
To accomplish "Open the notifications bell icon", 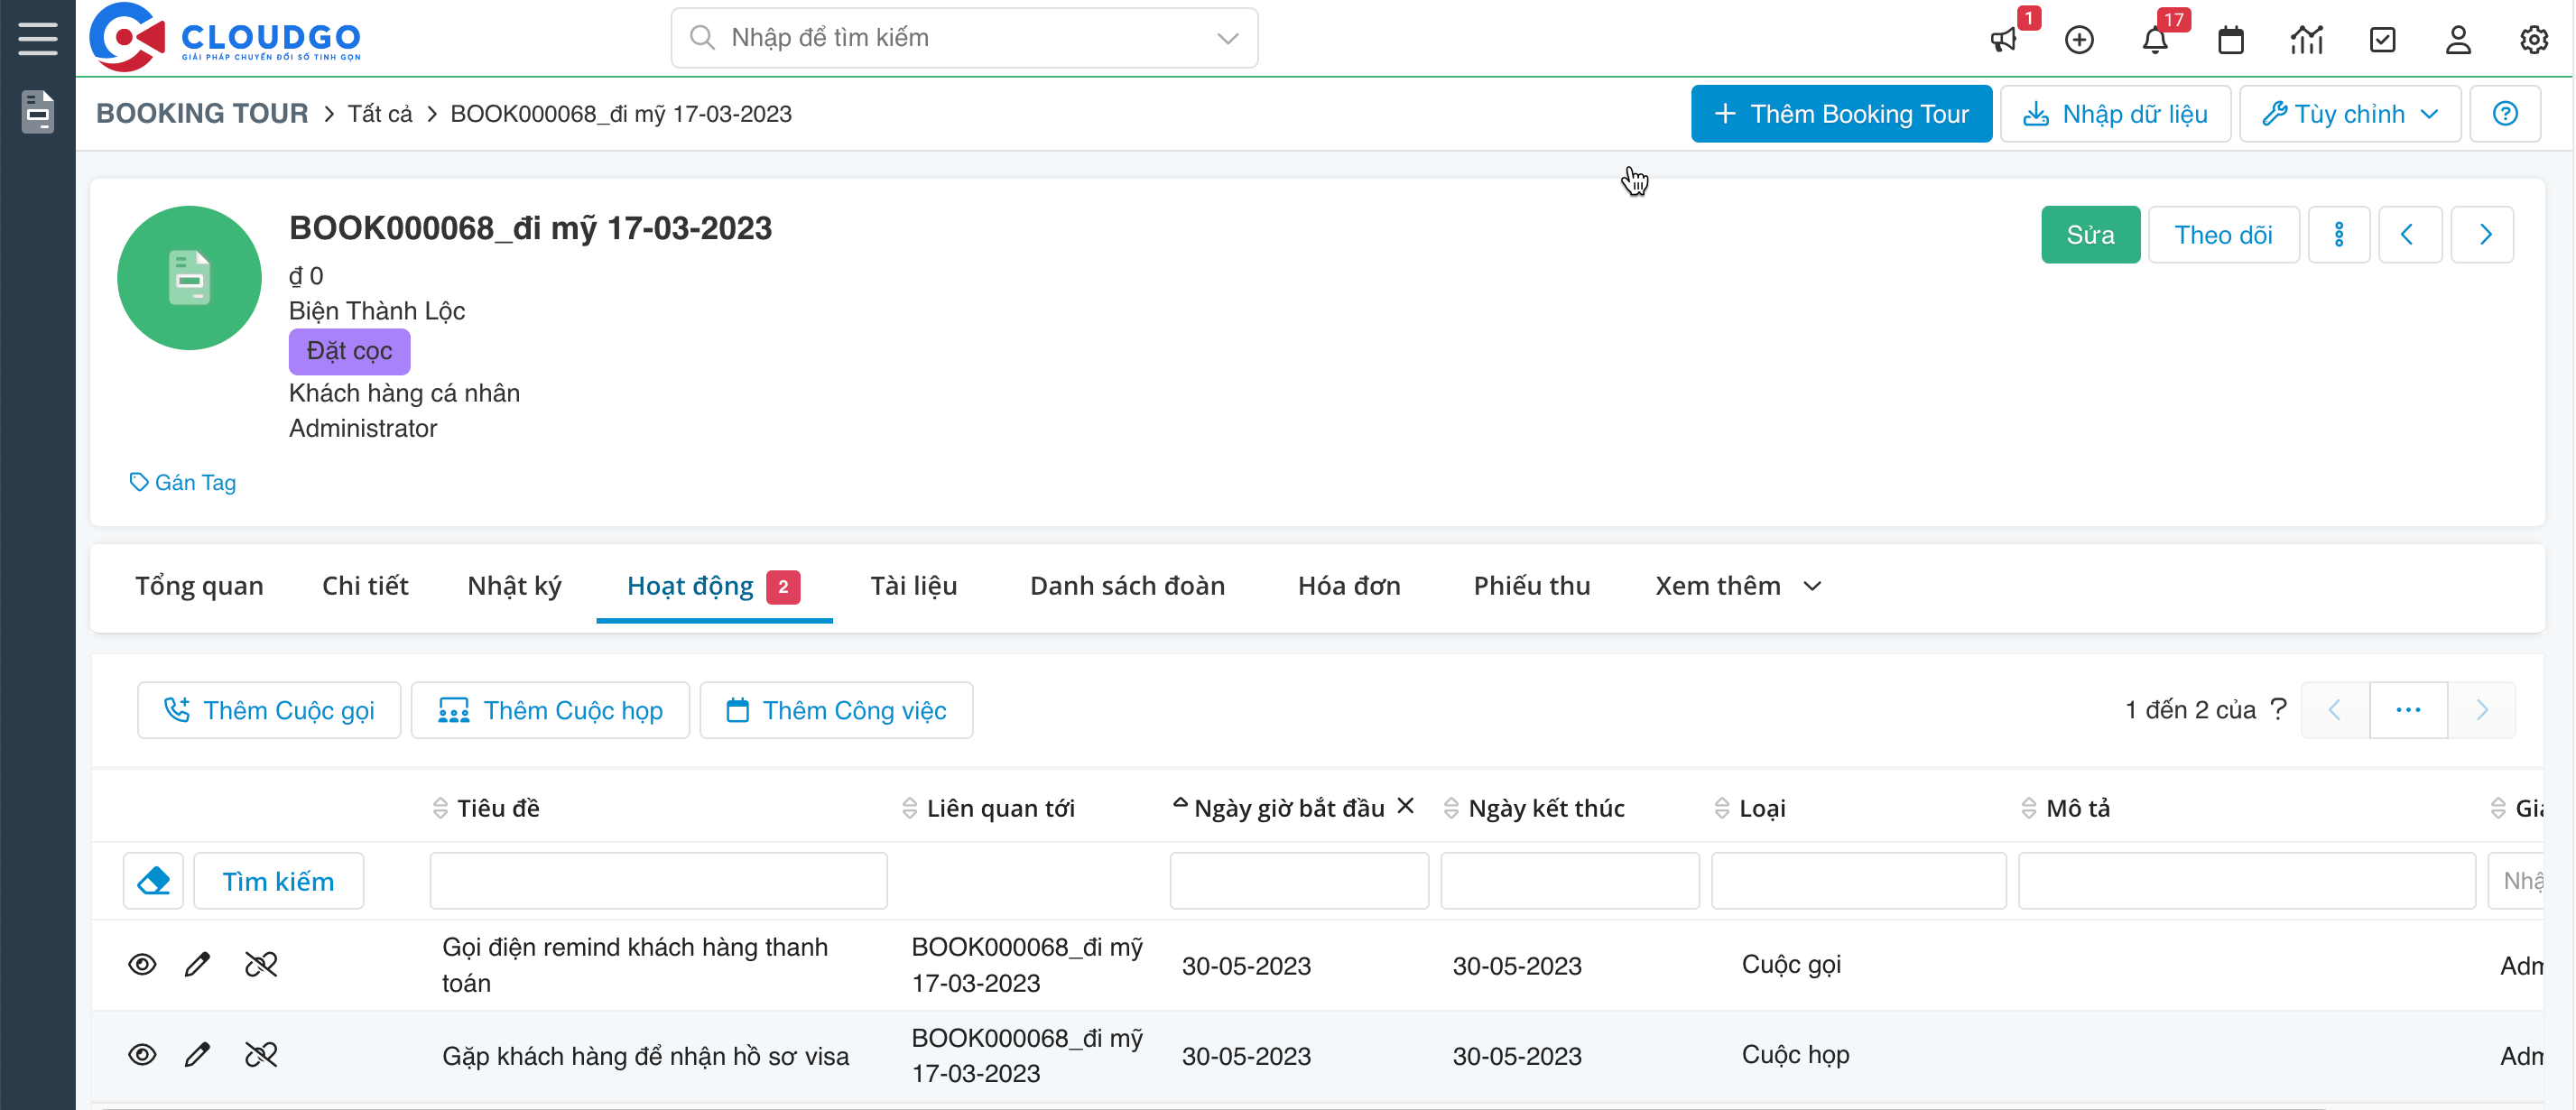I will [2155, 39].
